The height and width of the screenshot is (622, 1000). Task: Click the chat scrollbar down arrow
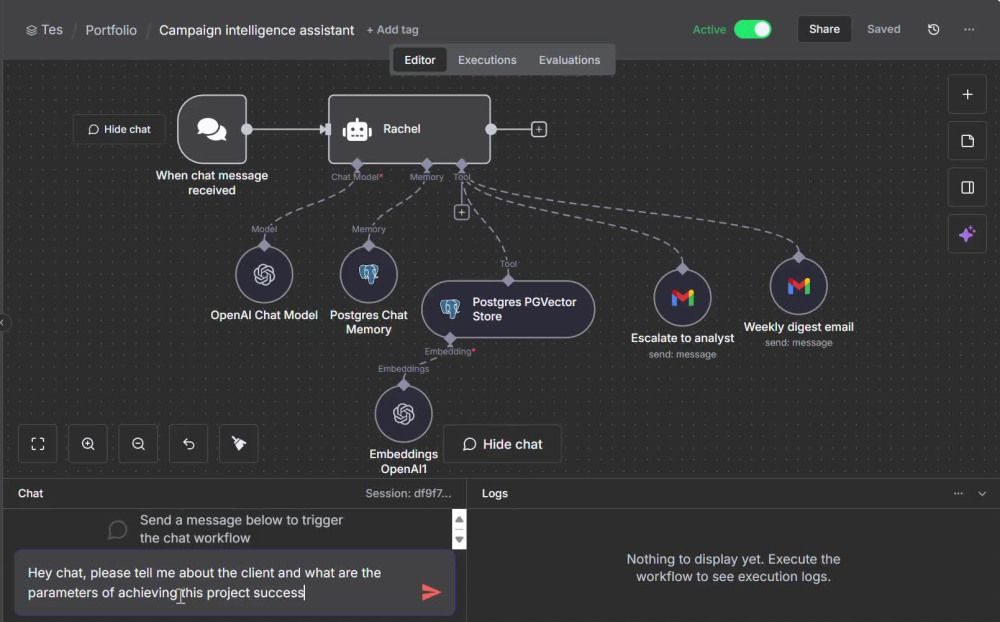459,540
